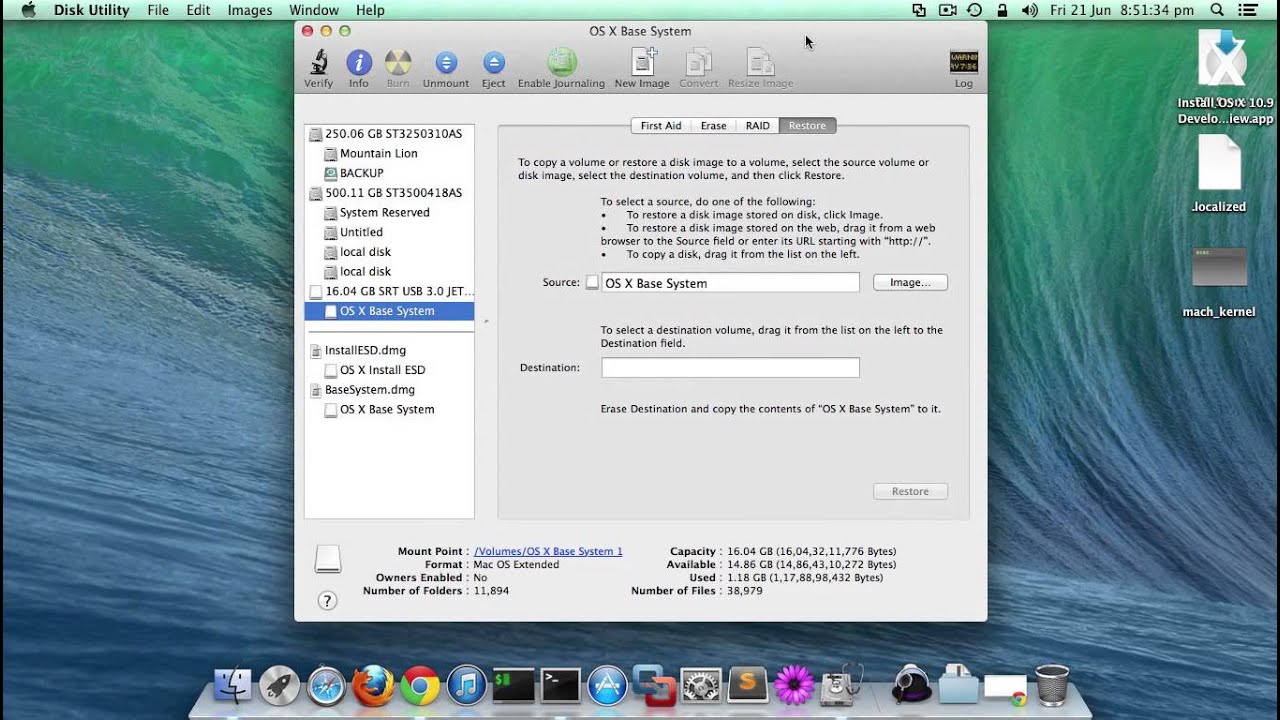The height and width of the screenshot is (720, 1280).
Task: Open Finder from the Dock
Action: [233, 685]
